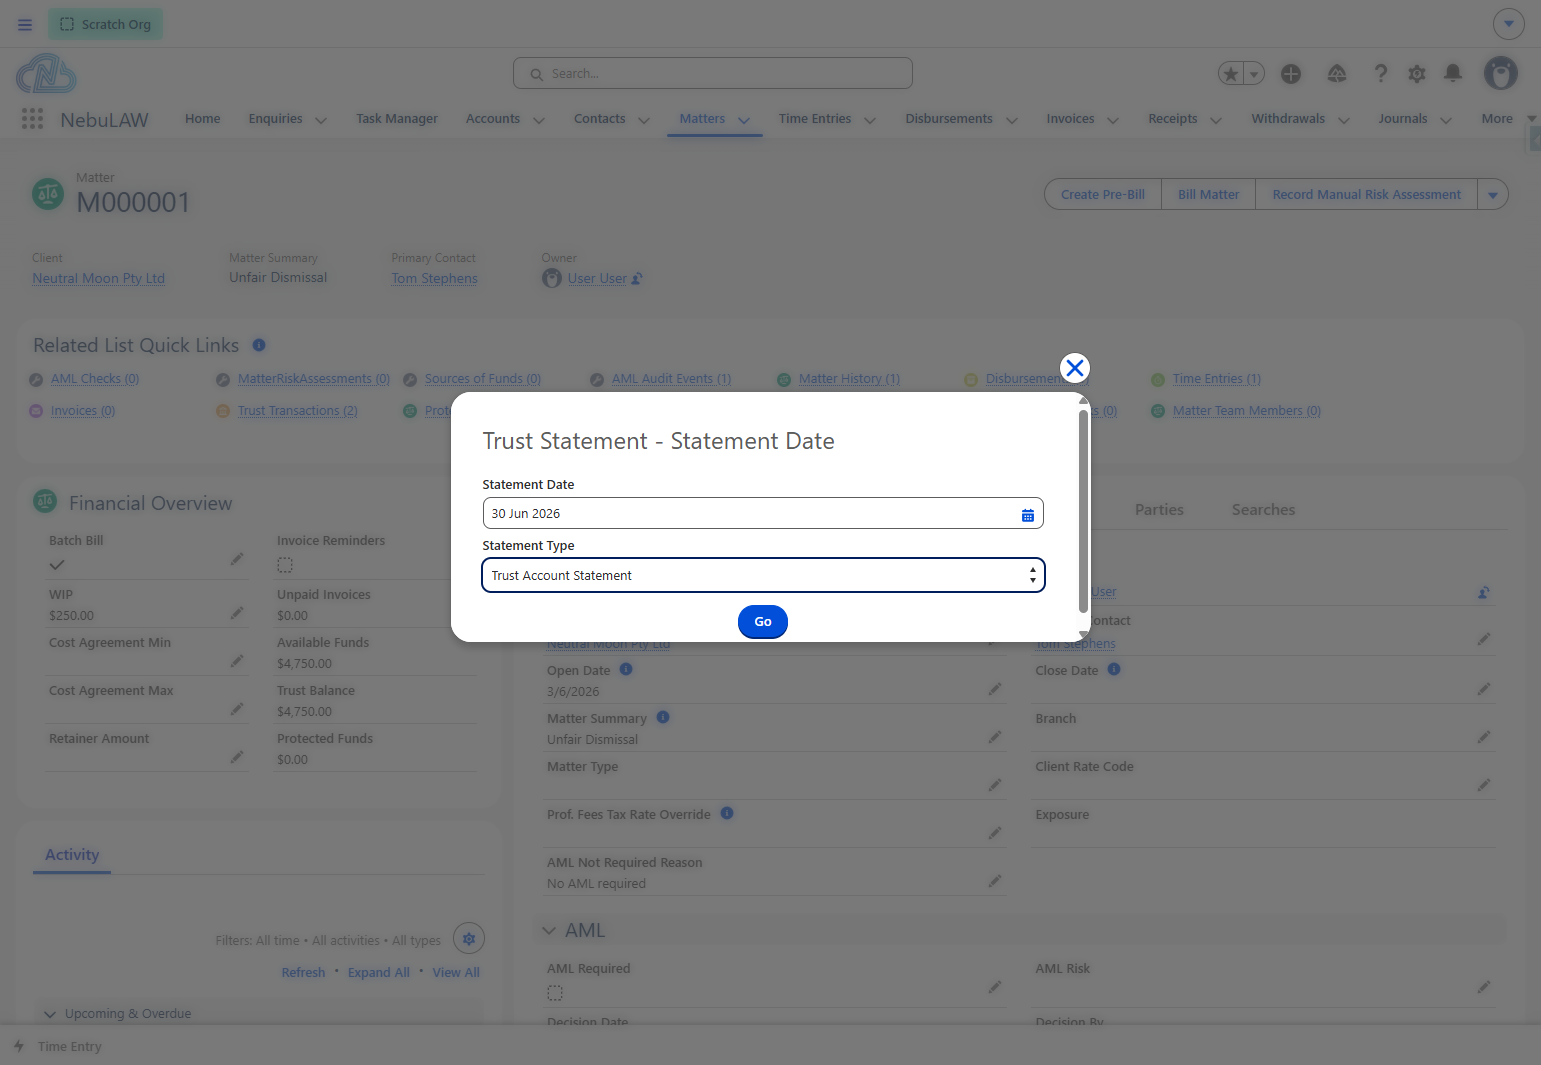Image resolution: width=1541 pixels, height=1065 pixels.
Task: Expand the Matters tab dropdown arrow
Action: pyautogui.click(x=744, y=120)
